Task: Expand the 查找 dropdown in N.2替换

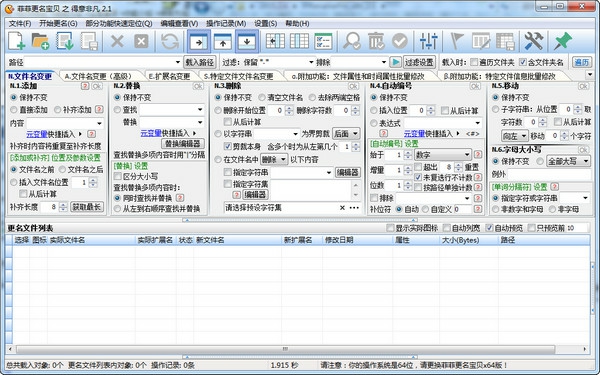Action: [200, 110]
